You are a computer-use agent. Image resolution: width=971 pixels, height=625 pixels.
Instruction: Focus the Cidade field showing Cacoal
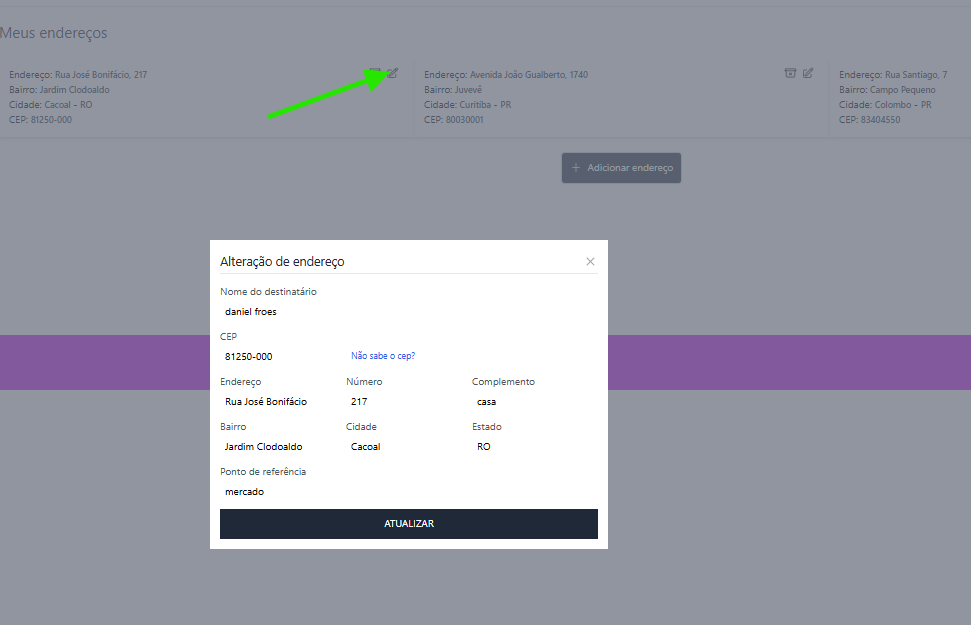point(407,447)
